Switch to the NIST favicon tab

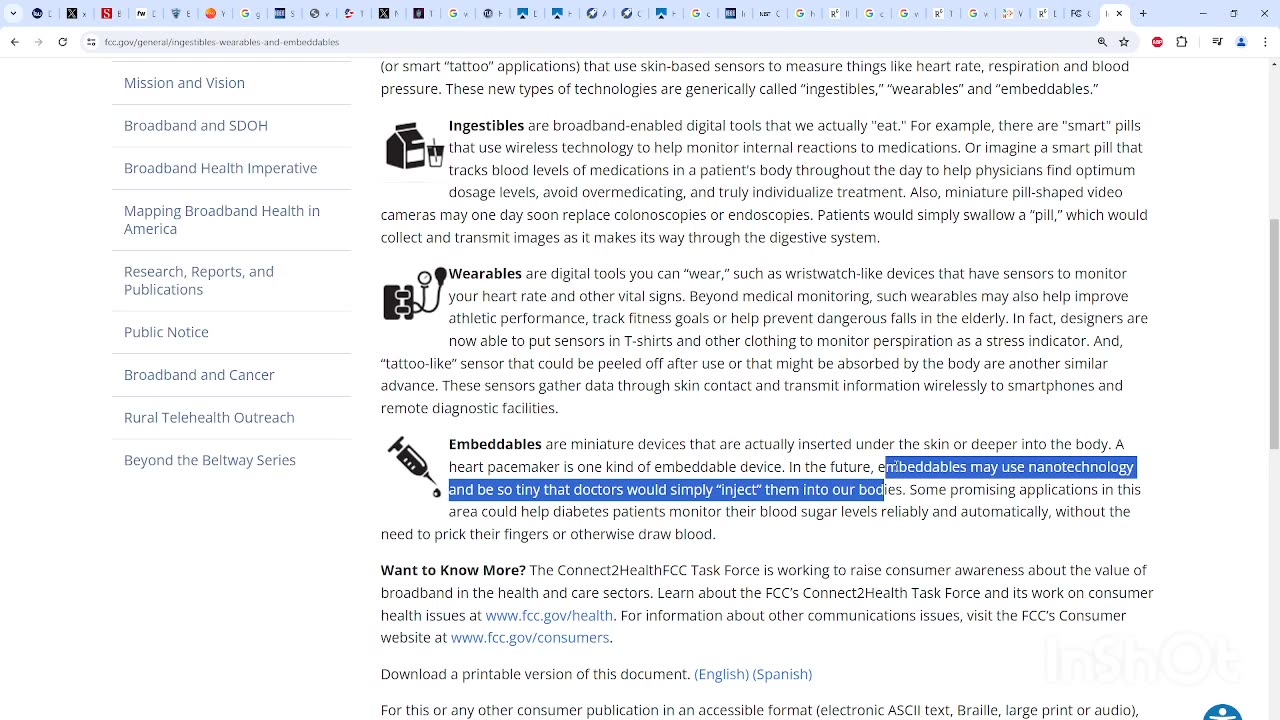pos(765,14)
